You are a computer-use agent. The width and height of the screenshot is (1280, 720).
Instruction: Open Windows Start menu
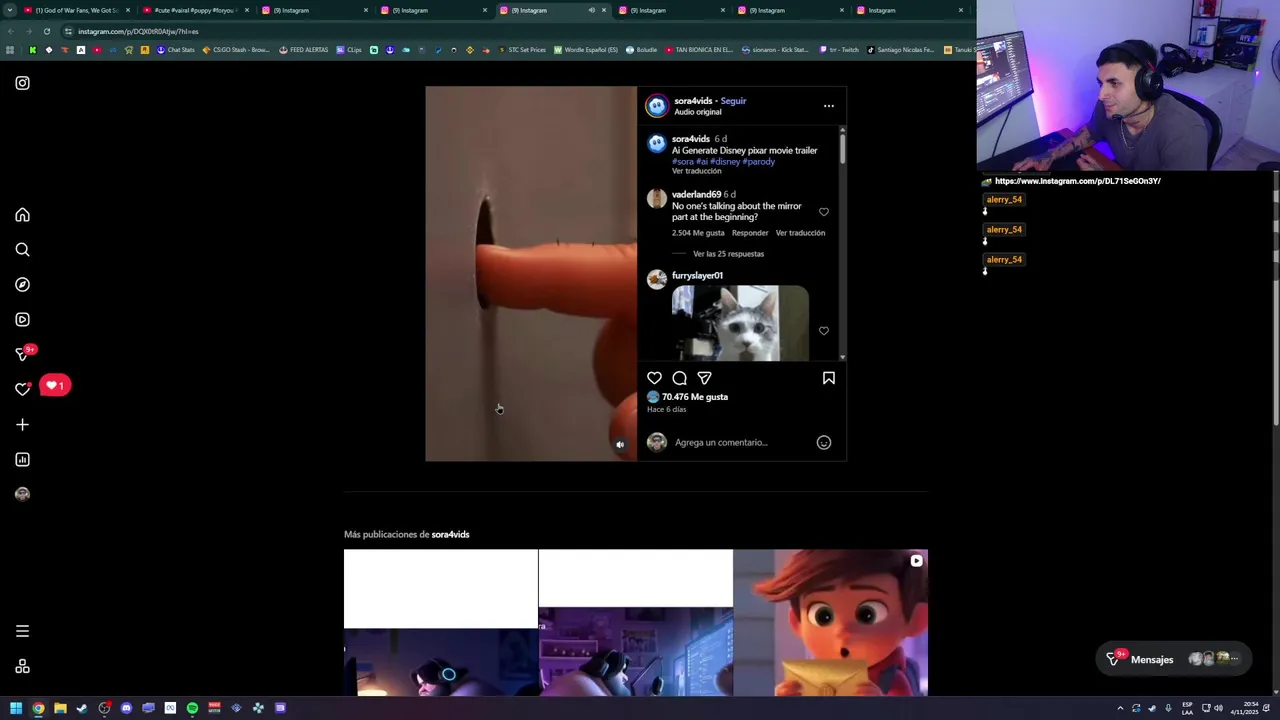16,708
